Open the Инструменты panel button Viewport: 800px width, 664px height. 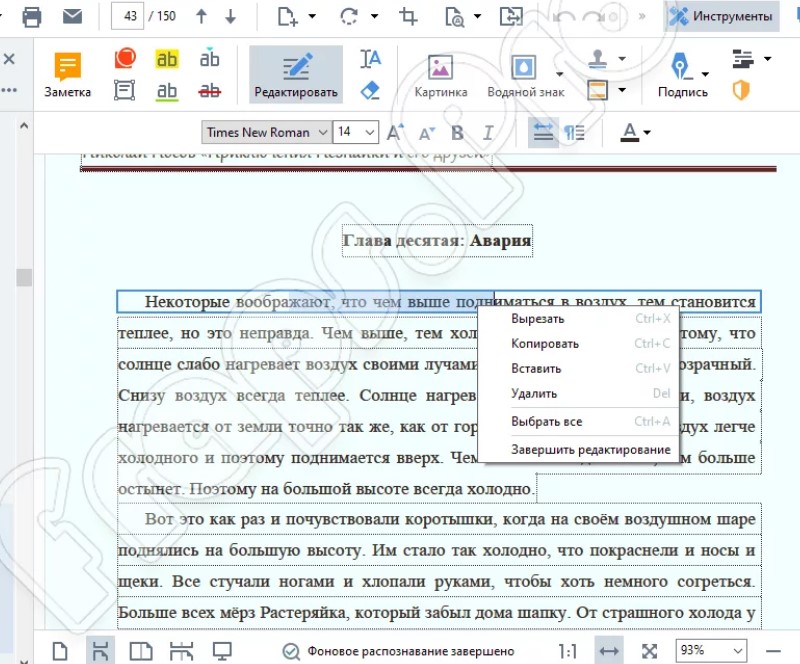(x=722, y=16)
